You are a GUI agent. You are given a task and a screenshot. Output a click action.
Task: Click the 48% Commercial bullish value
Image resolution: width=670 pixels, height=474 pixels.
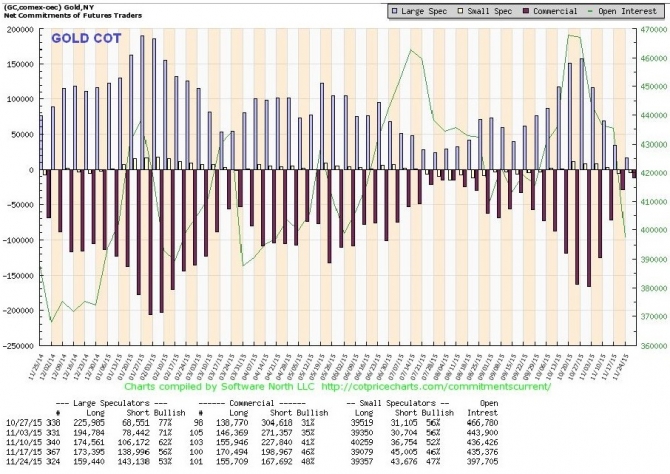point(308,462)
